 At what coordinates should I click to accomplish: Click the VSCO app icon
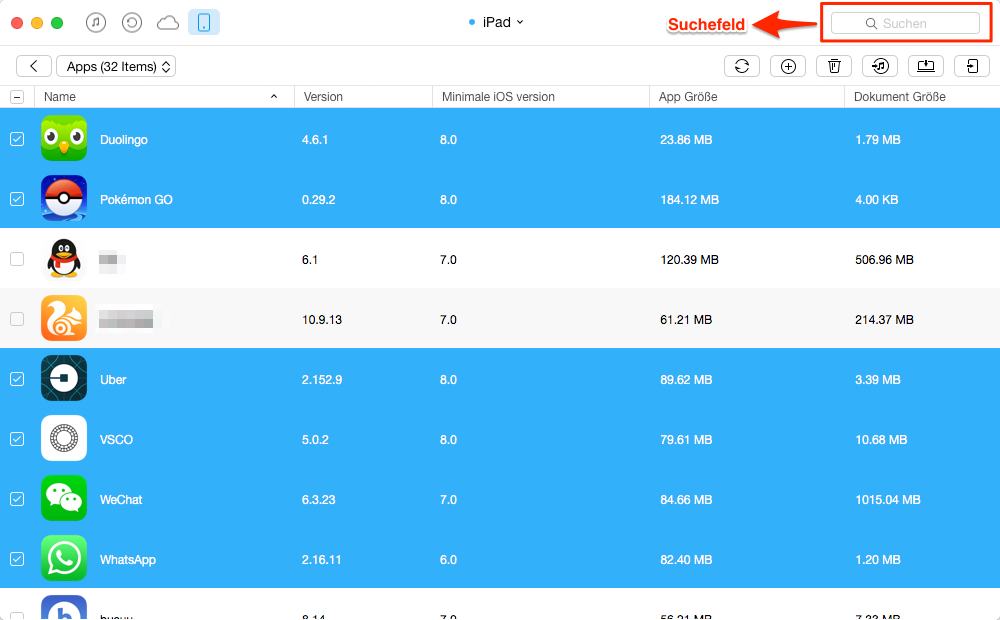[64, 438]
